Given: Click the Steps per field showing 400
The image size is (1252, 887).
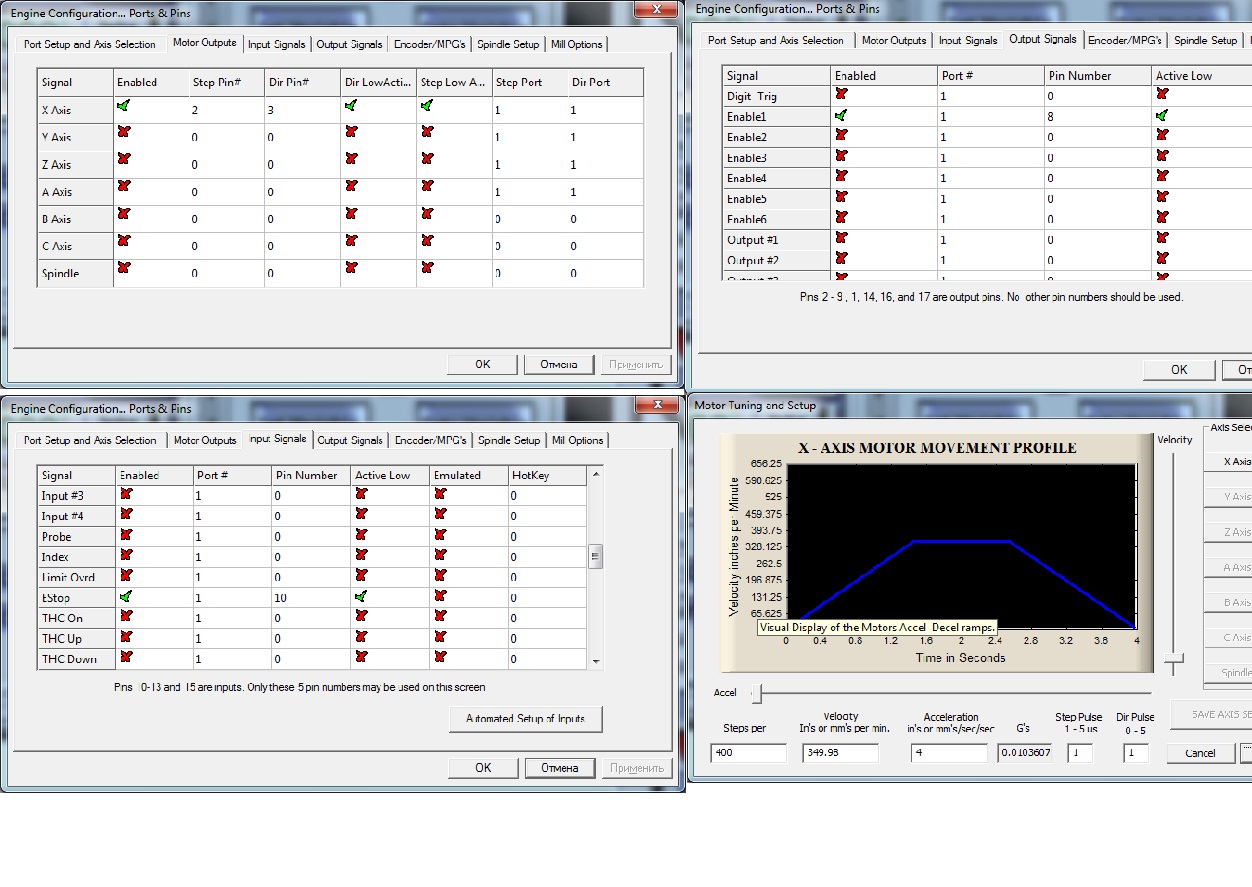Looking at the screenshot, I should (x=749, y=753).
